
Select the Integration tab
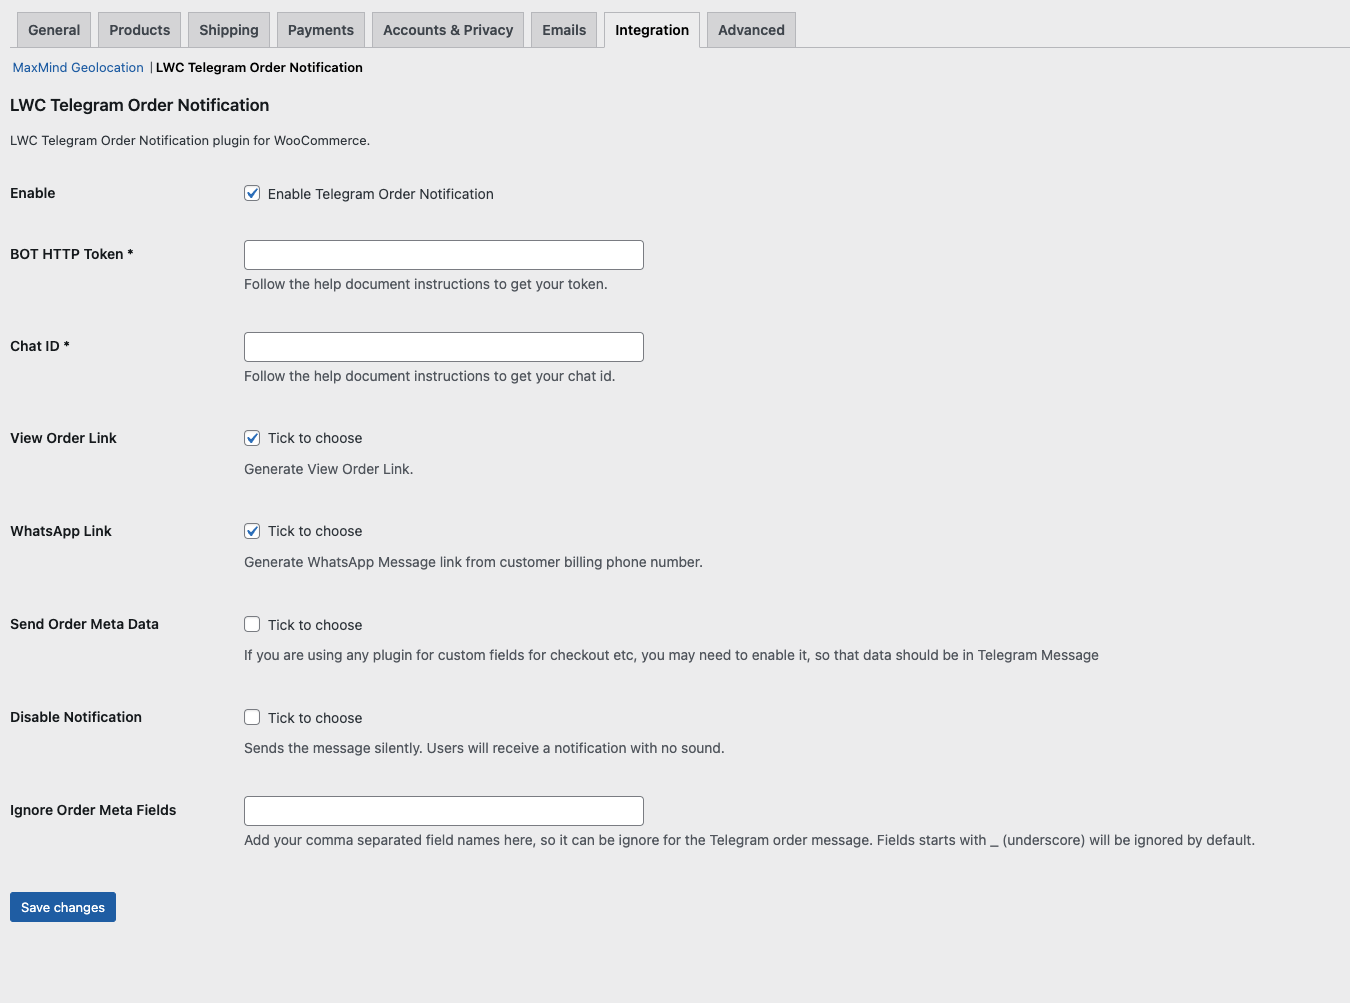coord(651,30)
